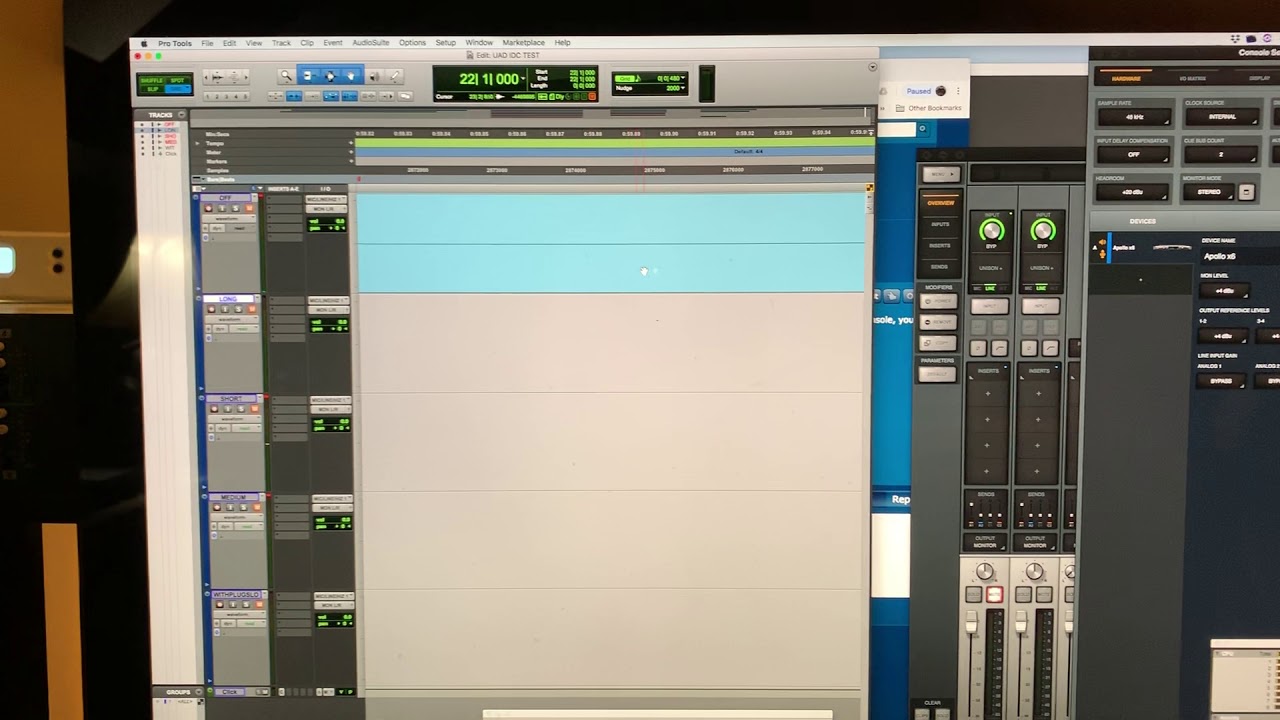
Task: Open the Sample Rate 48 kHz dropdown
Action: pyautogui.click(x=1134, y=117)
